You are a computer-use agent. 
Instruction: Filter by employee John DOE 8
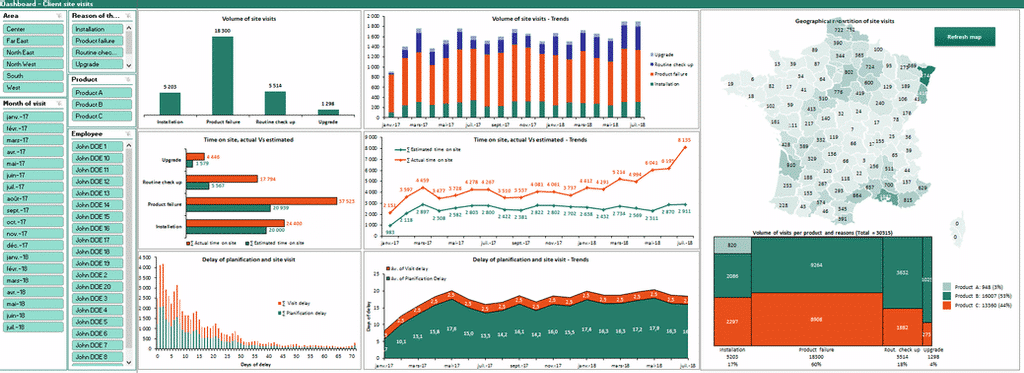[98, 357]
